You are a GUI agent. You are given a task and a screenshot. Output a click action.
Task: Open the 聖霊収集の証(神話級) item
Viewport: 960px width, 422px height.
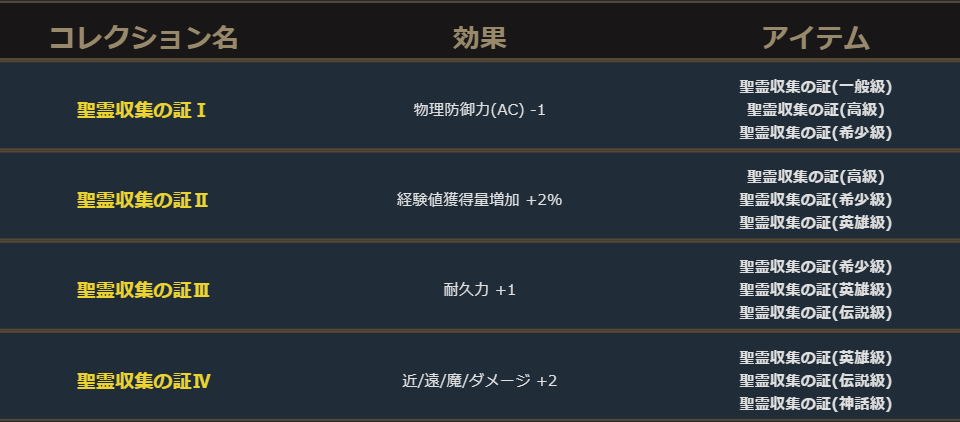coord(815,403)
